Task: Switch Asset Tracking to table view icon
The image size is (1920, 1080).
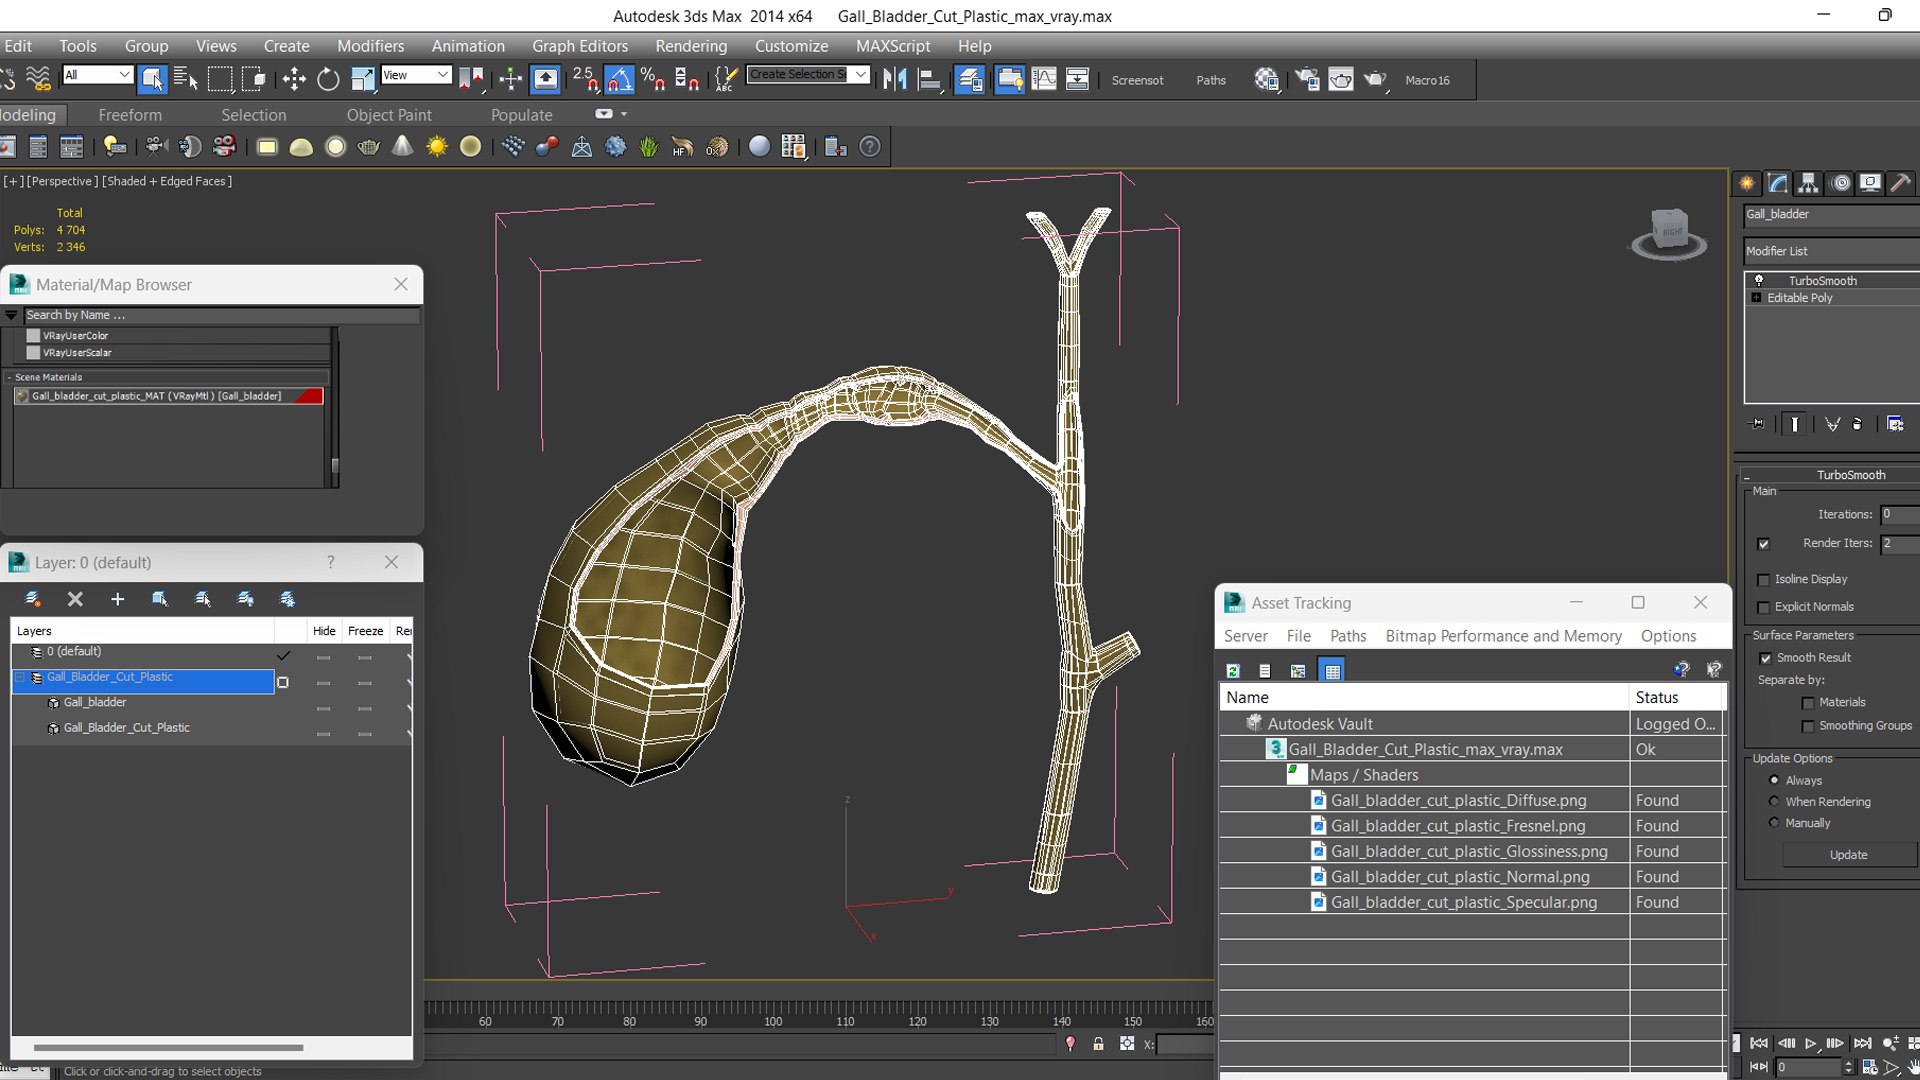Action: pyautogui.click(x=1332, y=671)
